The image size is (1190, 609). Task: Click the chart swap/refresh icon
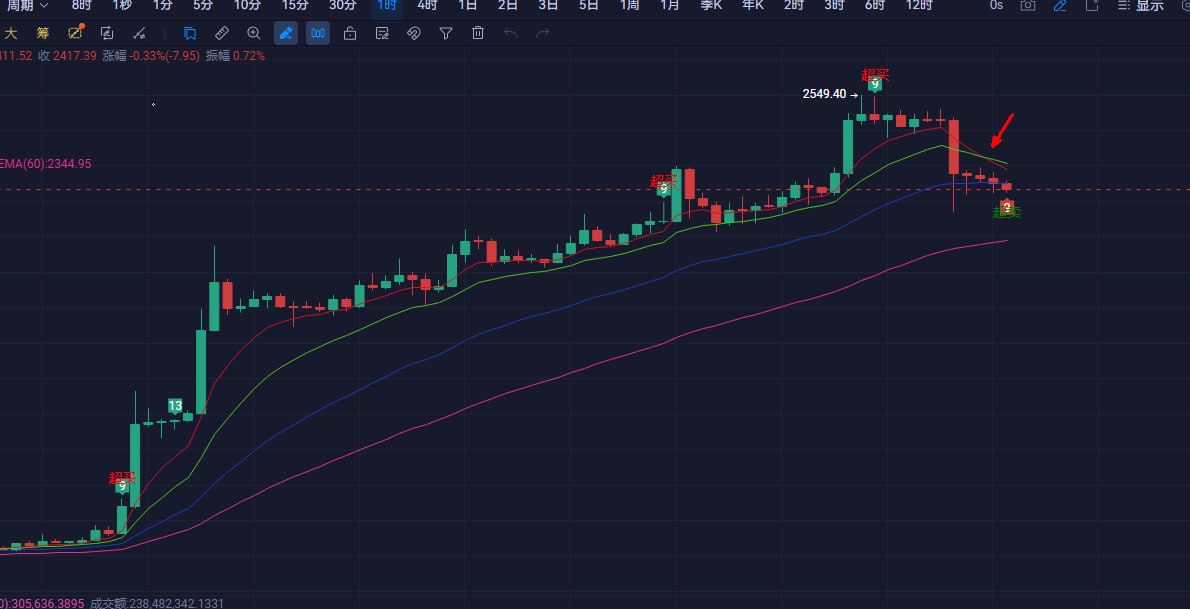(x=107, y=33)
